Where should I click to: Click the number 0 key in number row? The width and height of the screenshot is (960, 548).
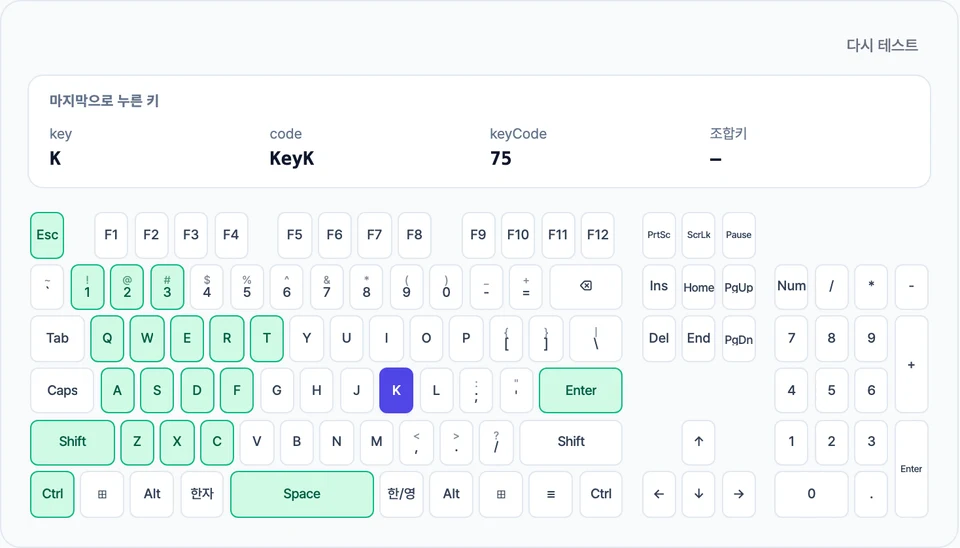[446, 287]
